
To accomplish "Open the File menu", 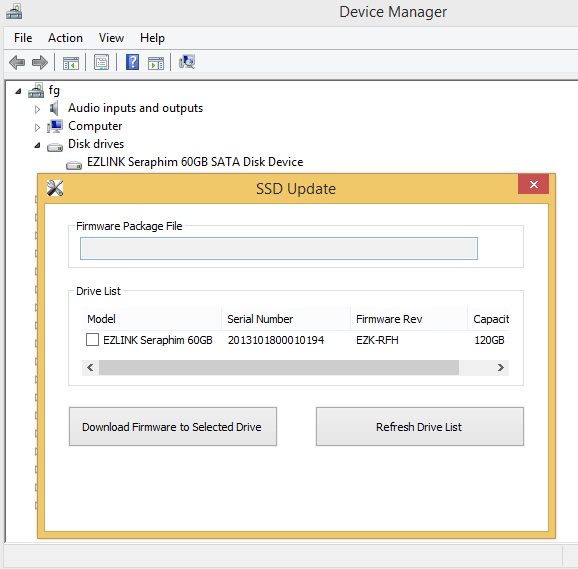I will coord(23,38).
